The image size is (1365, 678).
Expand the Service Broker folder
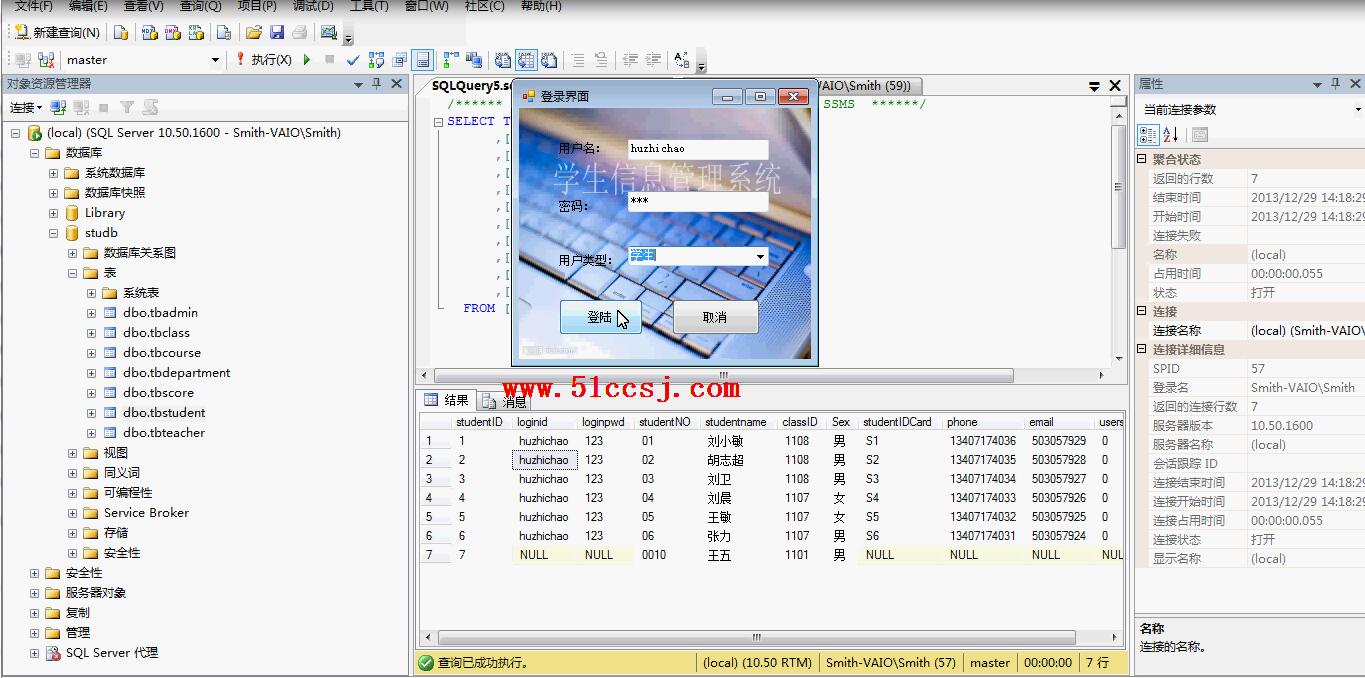click(72, 513)
